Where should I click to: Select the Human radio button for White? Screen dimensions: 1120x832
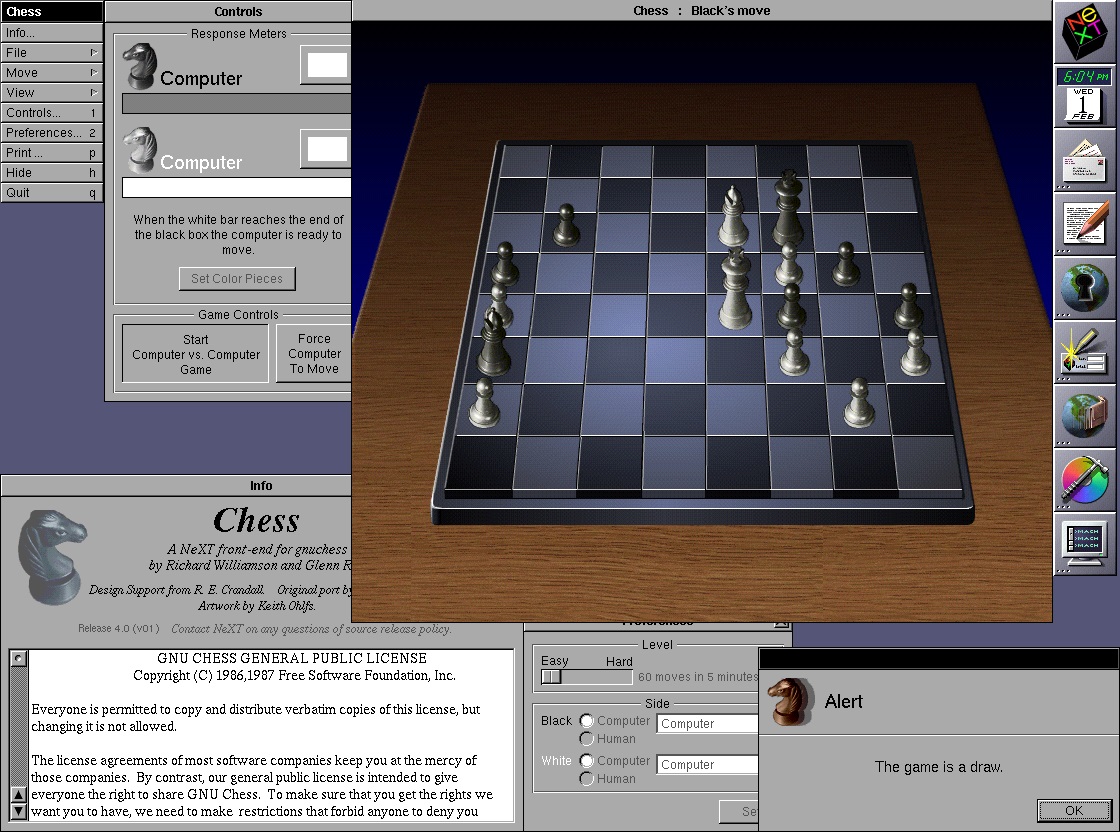tap(587, 779)
